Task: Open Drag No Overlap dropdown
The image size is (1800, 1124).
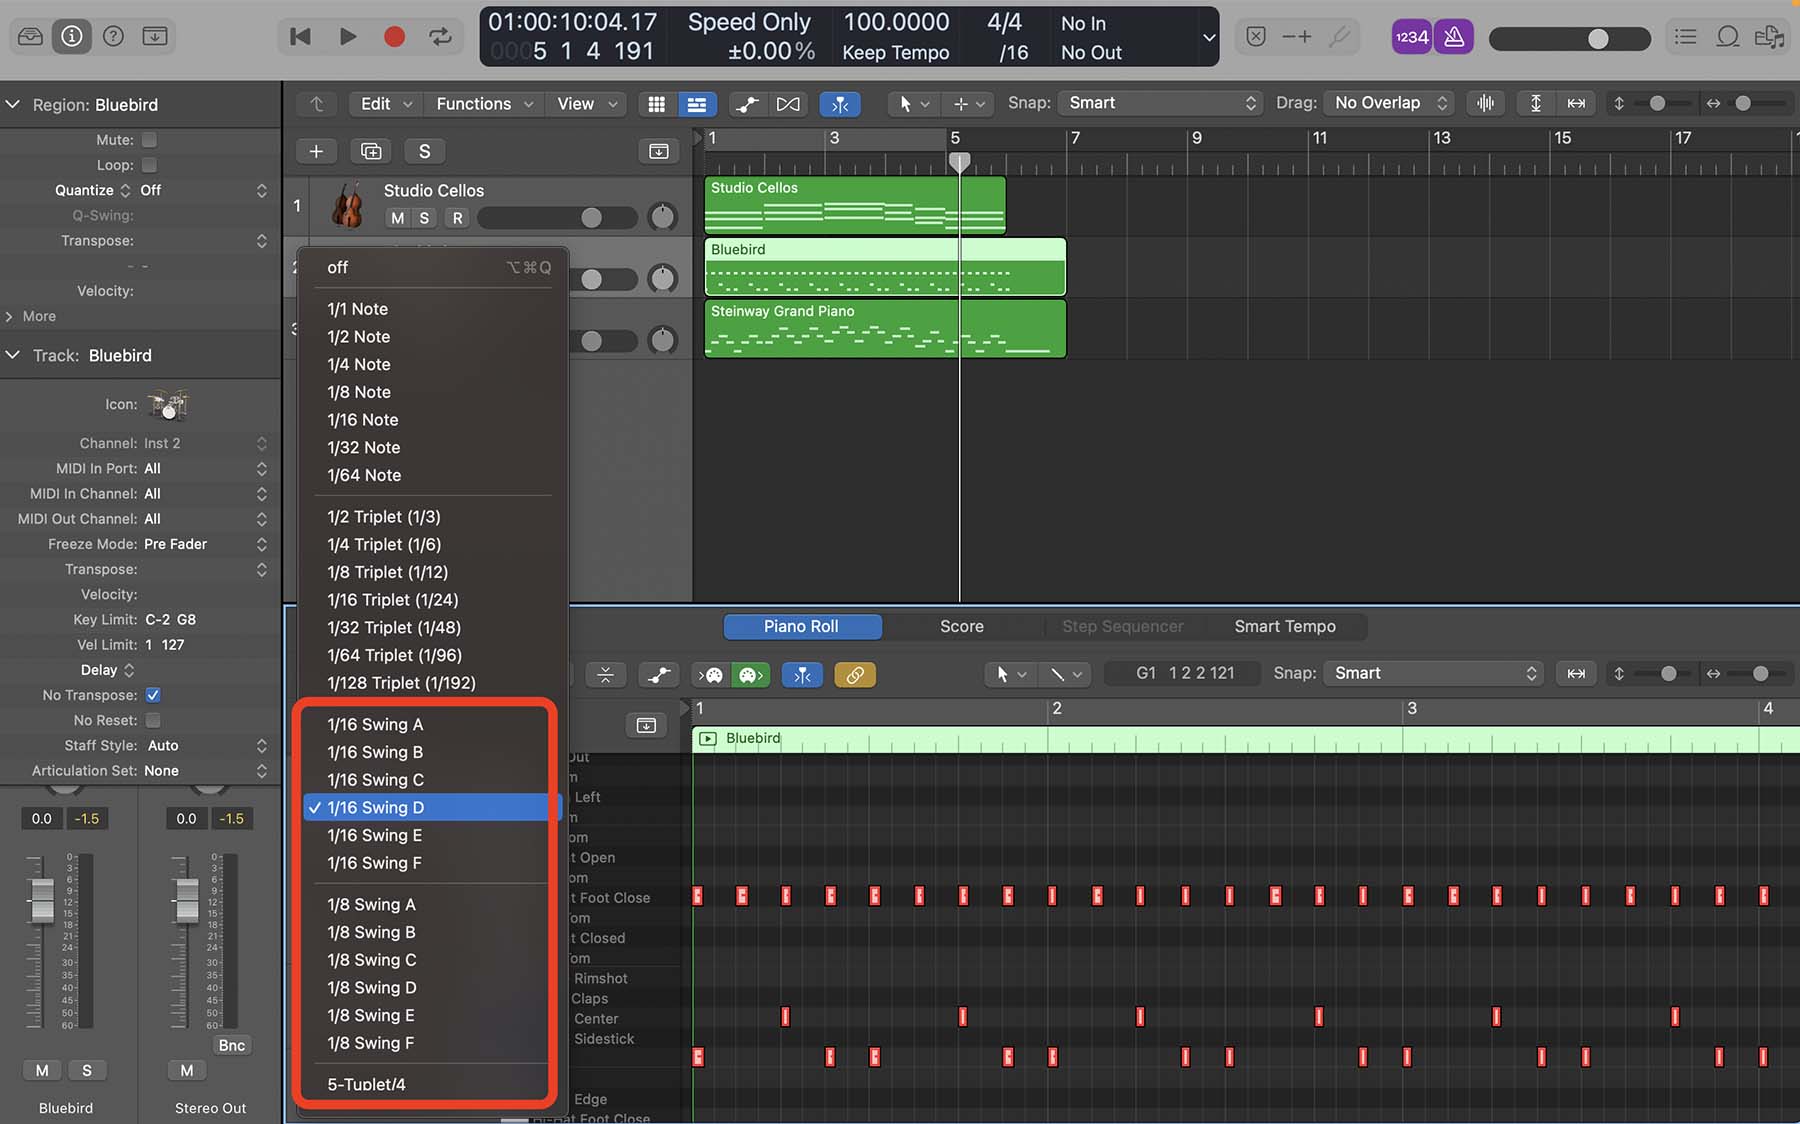Action: click(x=1390, y=103)
